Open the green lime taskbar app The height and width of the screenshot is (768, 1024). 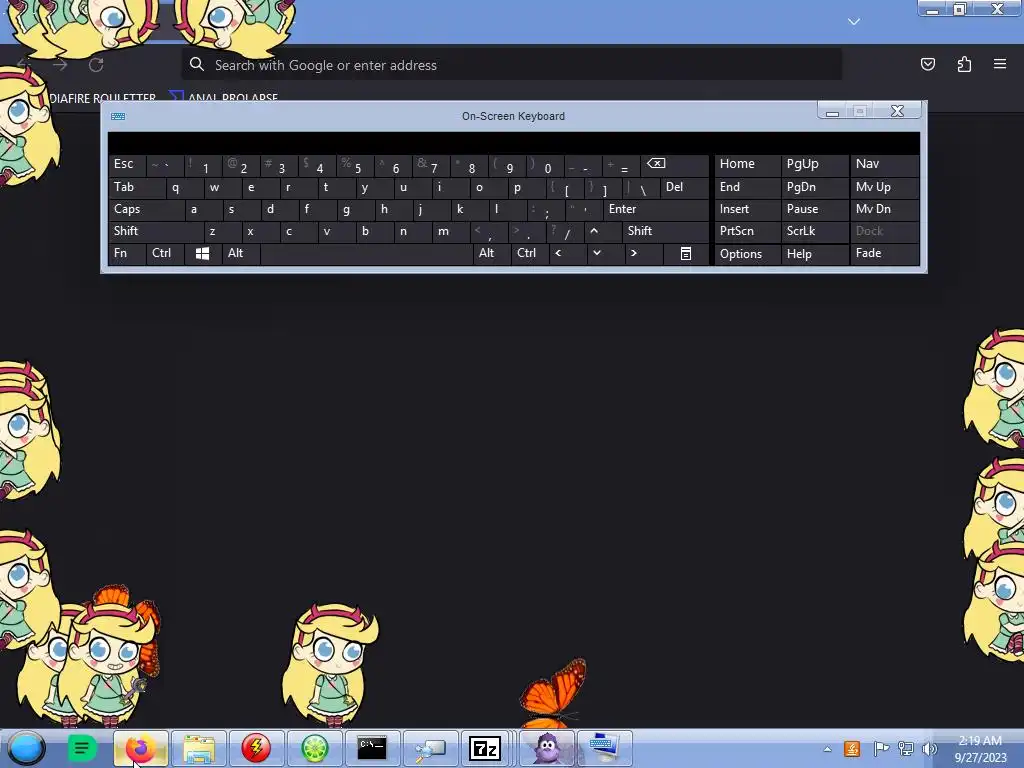point(314,748)
